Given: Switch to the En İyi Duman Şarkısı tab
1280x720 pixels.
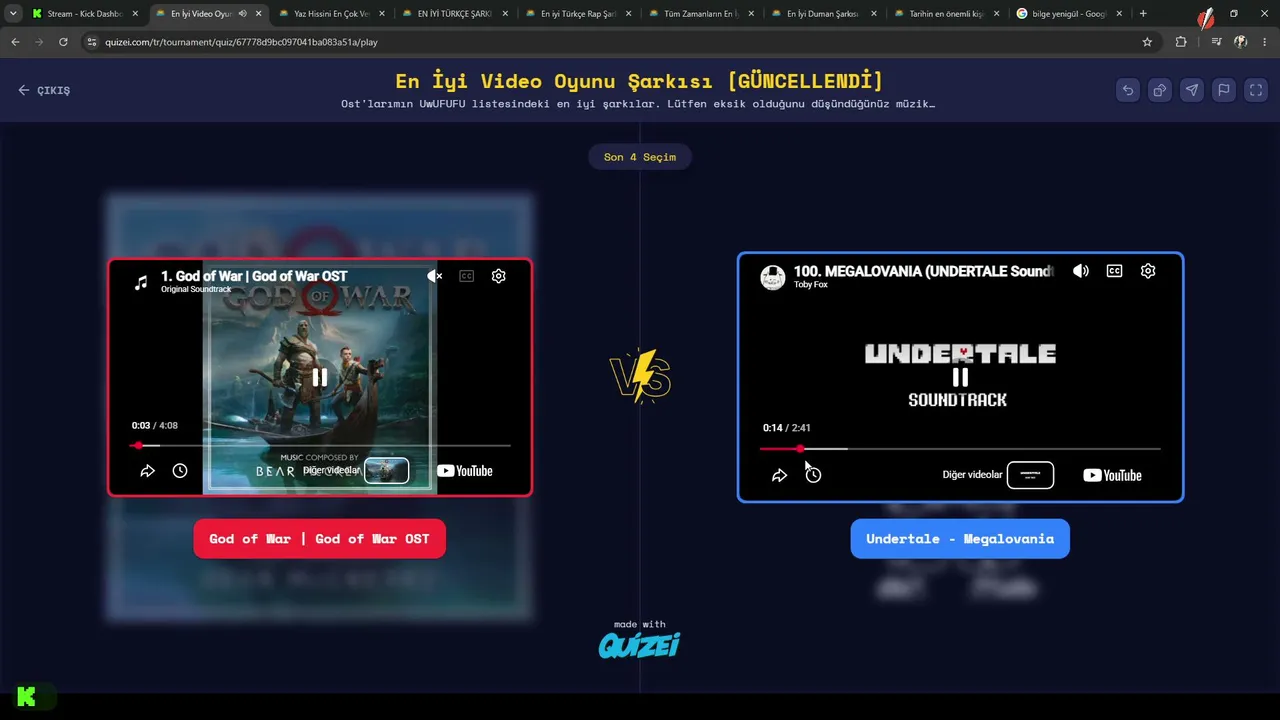Looking at the screenshot, I should click(824, 14).
